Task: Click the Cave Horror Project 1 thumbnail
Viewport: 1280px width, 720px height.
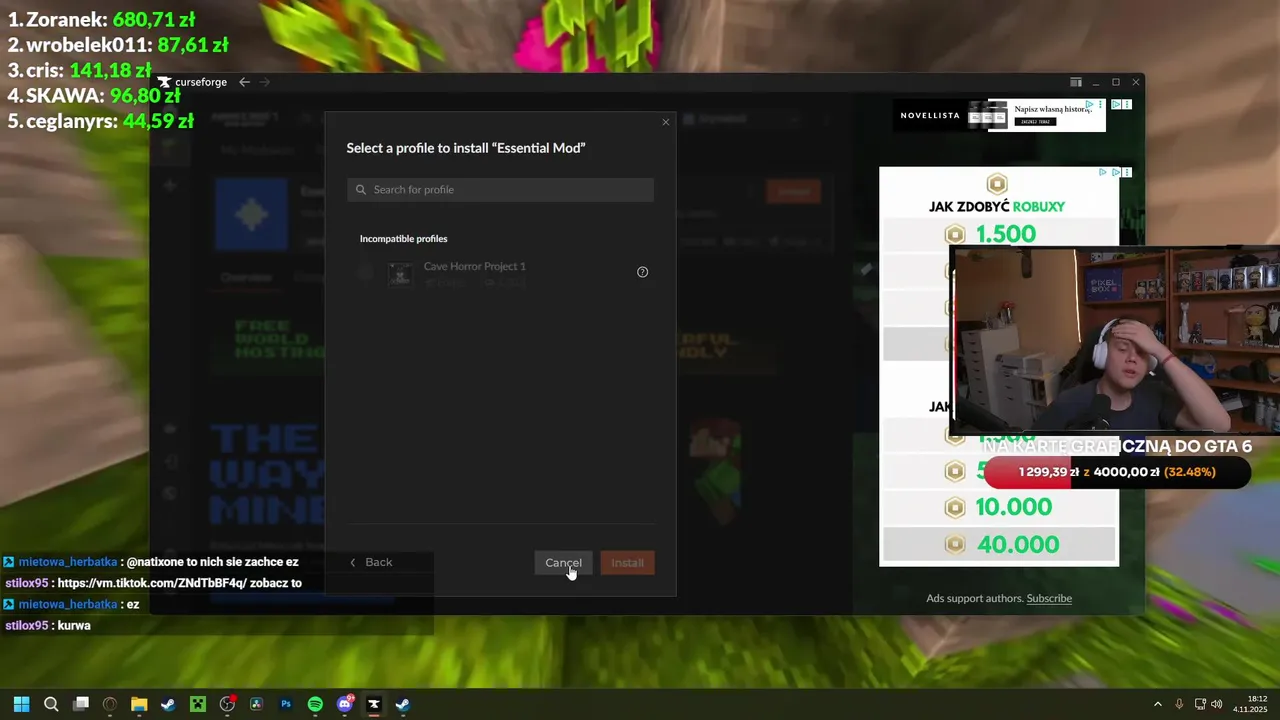Action: [400, 274]
